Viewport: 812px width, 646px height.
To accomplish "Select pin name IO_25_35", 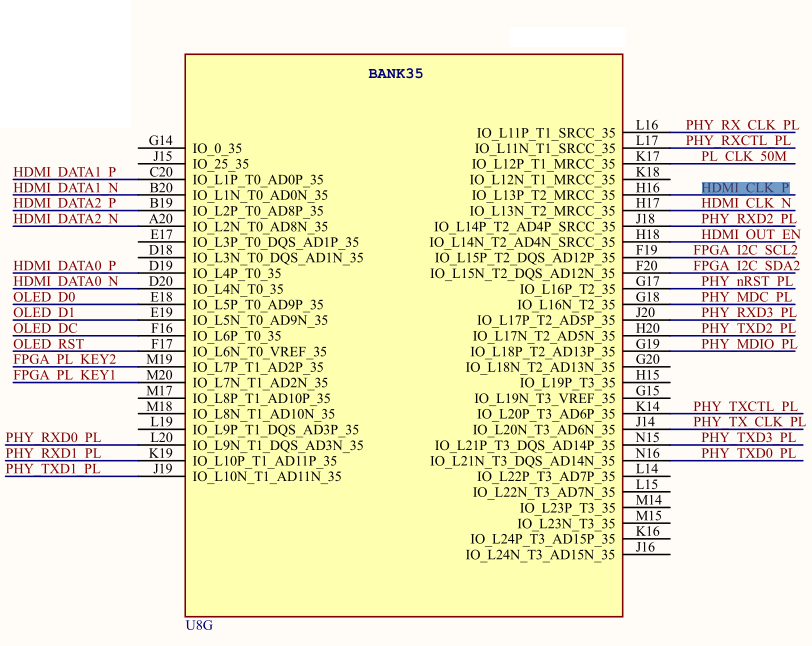I will coord(221,164).
